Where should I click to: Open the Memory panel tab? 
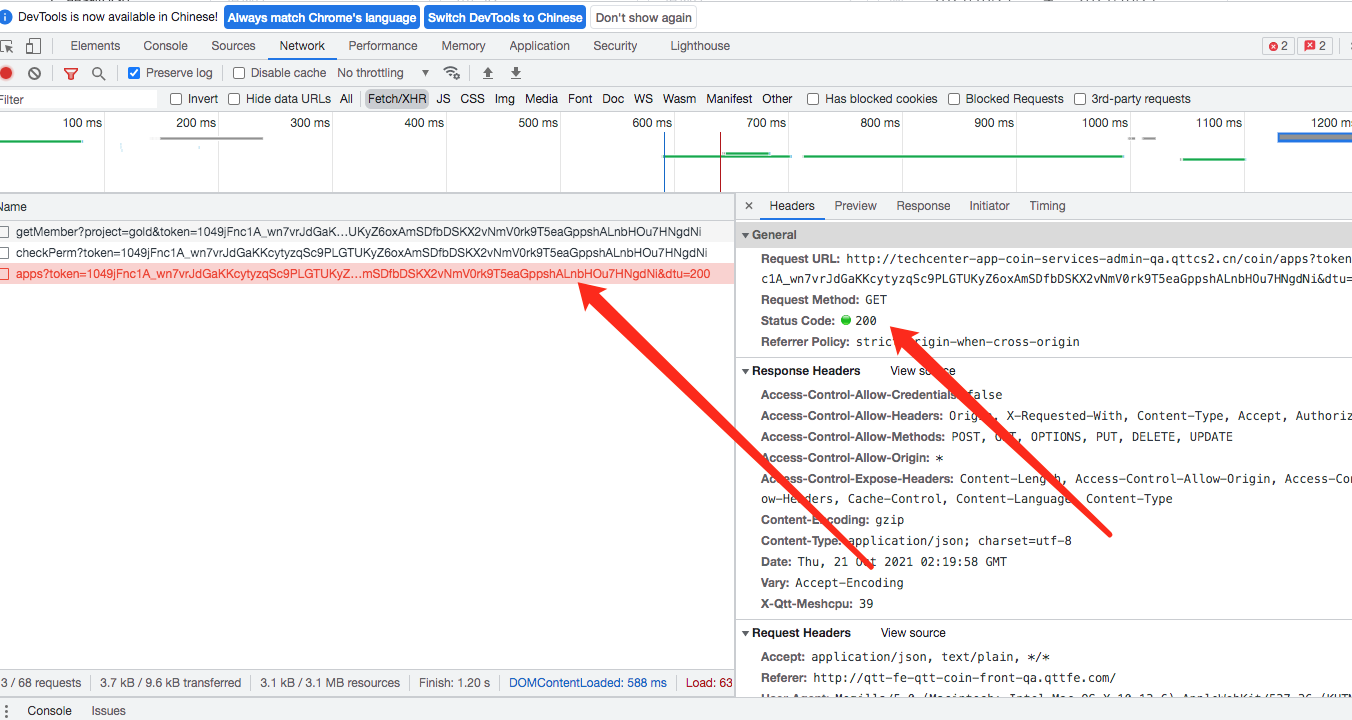pyautogui.click(x=463, y=46)
